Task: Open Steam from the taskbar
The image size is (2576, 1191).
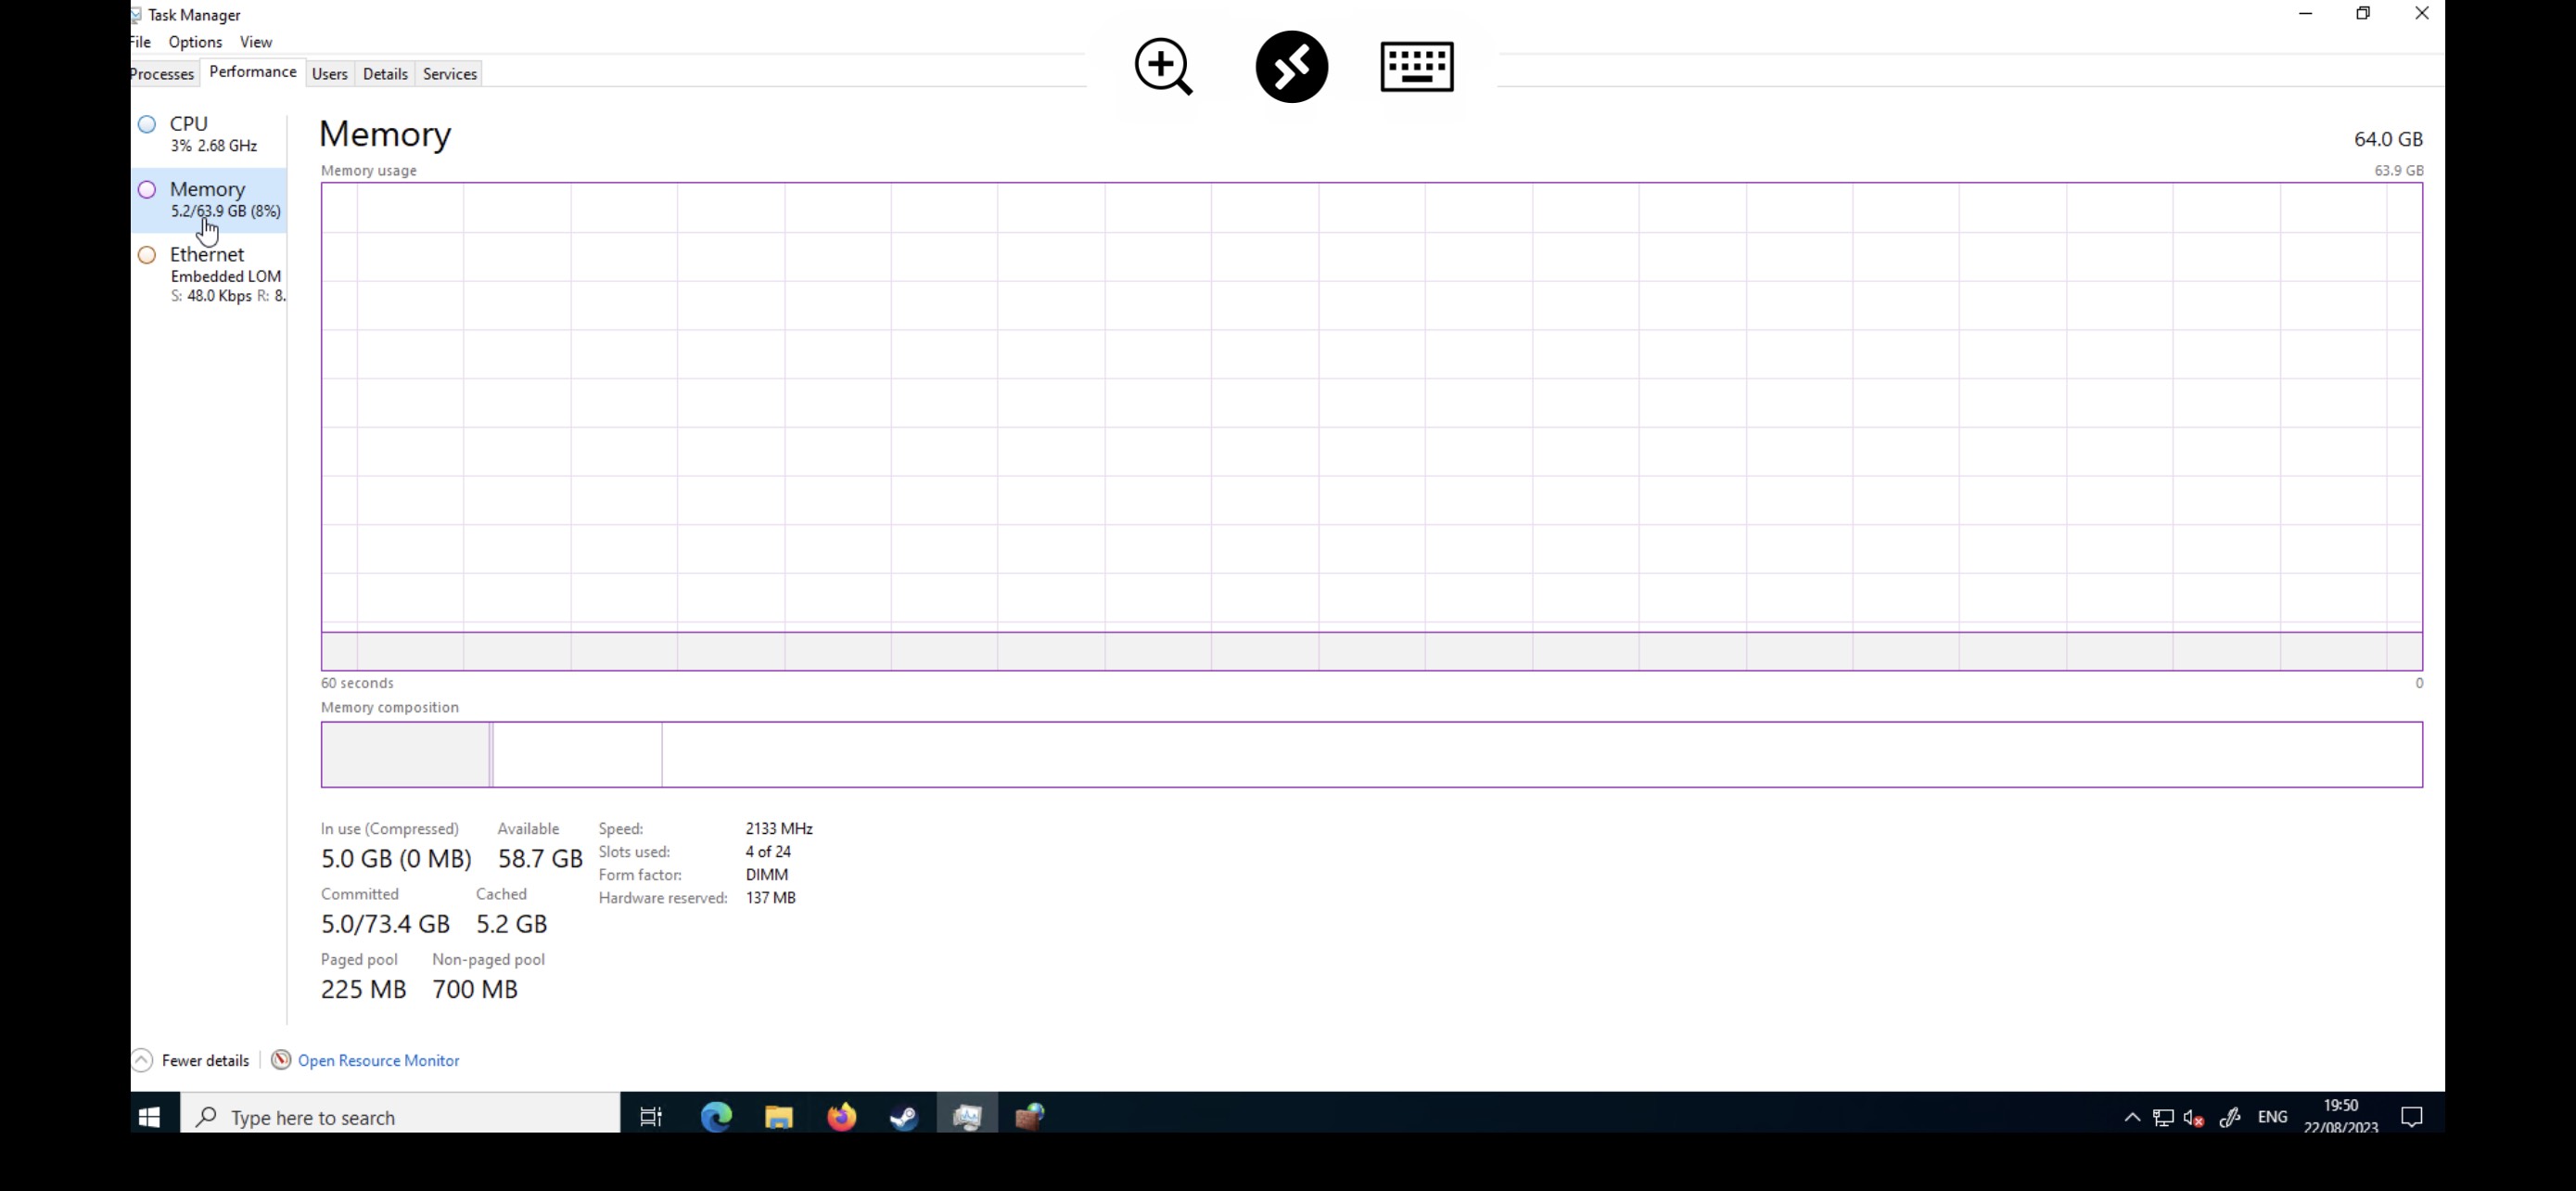Action: click(x=905, y=1117)
